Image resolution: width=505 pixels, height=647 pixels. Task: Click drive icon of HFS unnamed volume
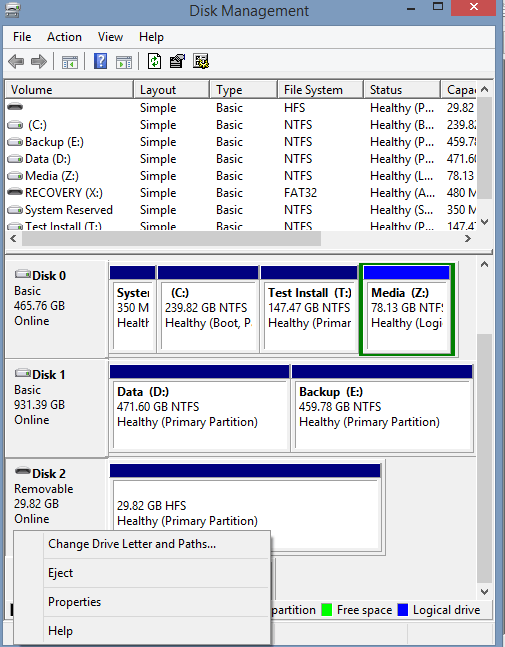point(15,107)
